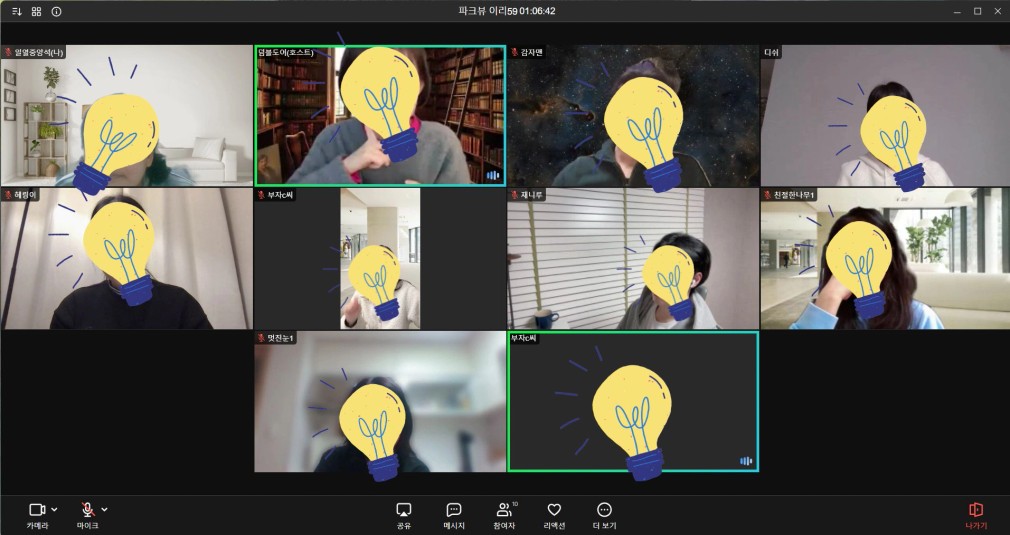
Task: Click the 재니무 name label
Action: [532, 195]
